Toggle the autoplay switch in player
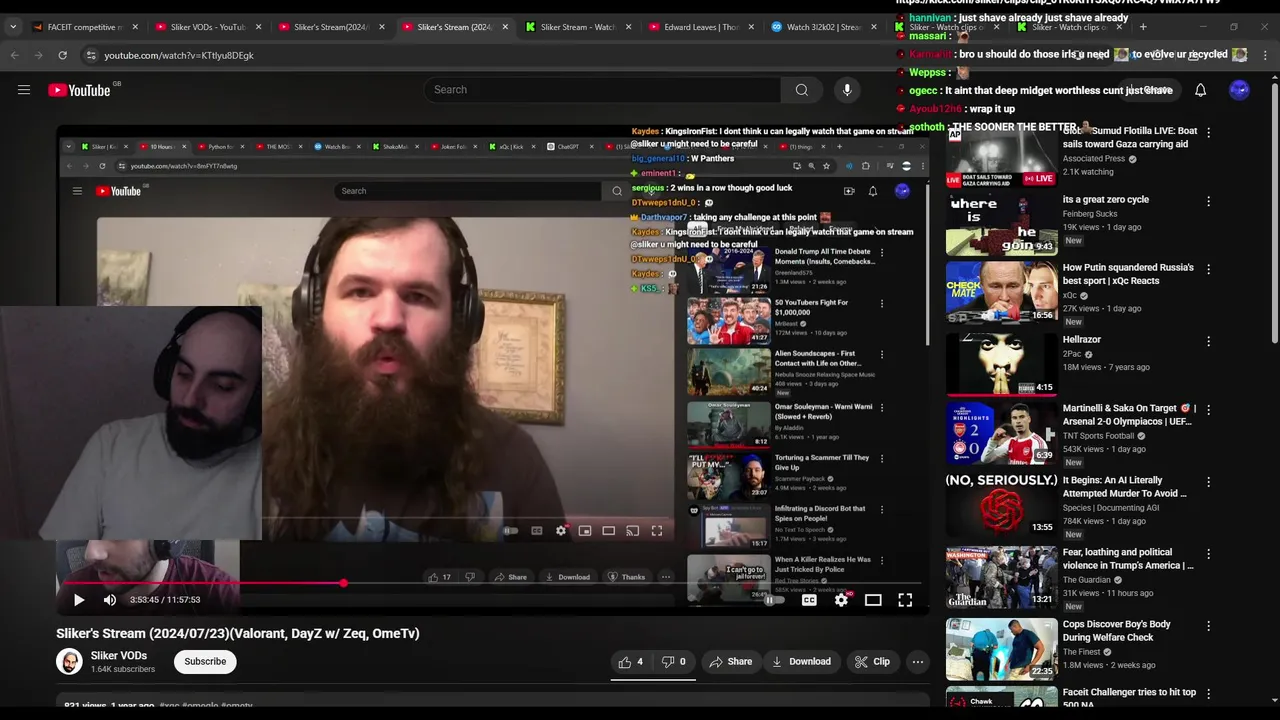 pos(772,600)
